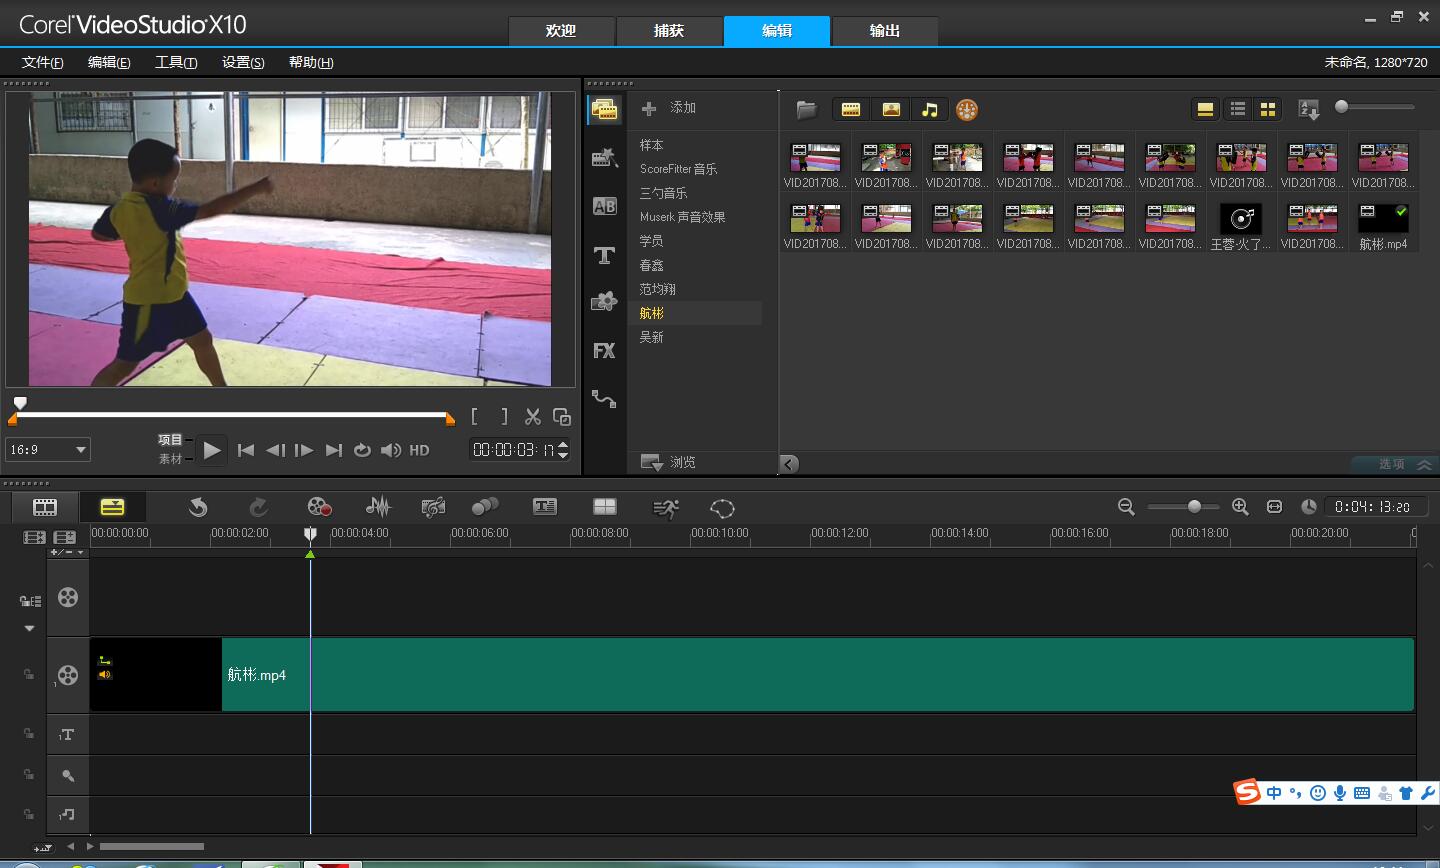This screenshot has height=868, width=1440.
Task: Select Clip (素材) play mode
Action: (170, 459)
